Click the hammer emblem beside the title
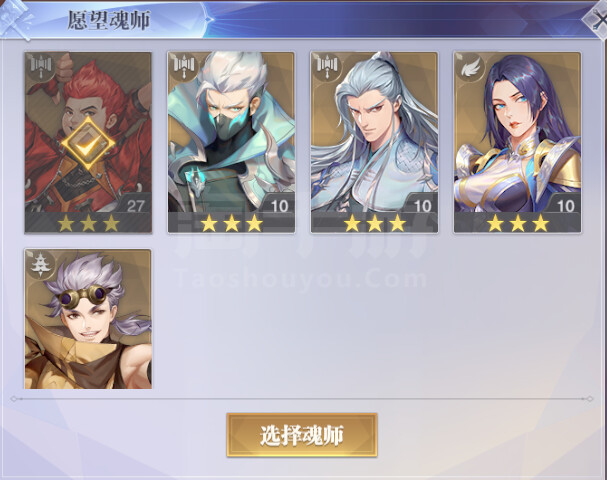Viewport: 607px width, 480px height. pos(16,19)
